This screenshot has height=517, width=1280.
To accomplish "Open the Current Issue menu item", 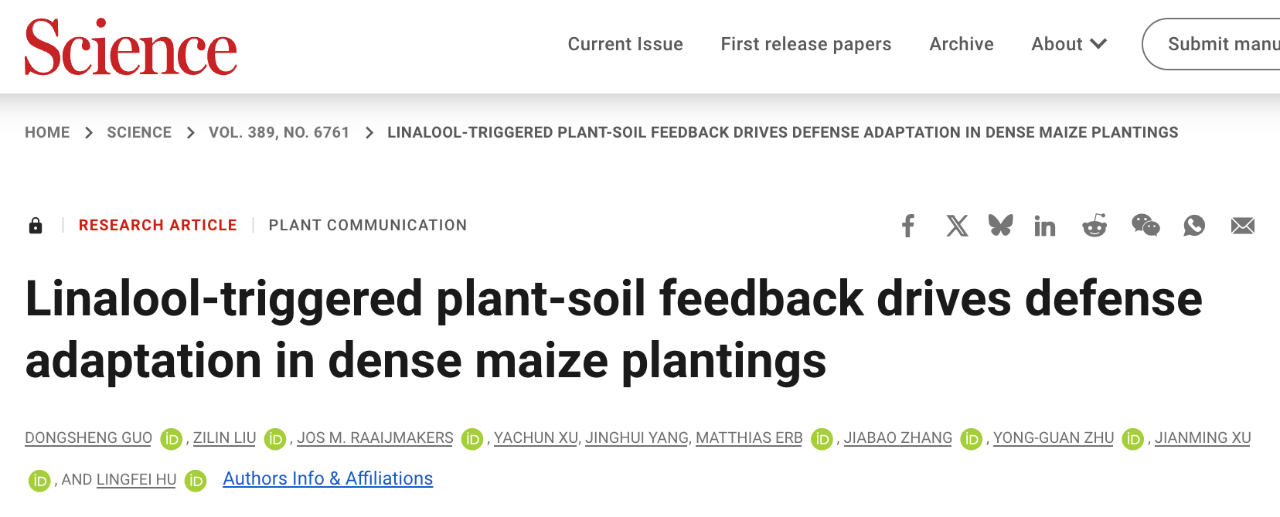I will (x=625, y=44).
